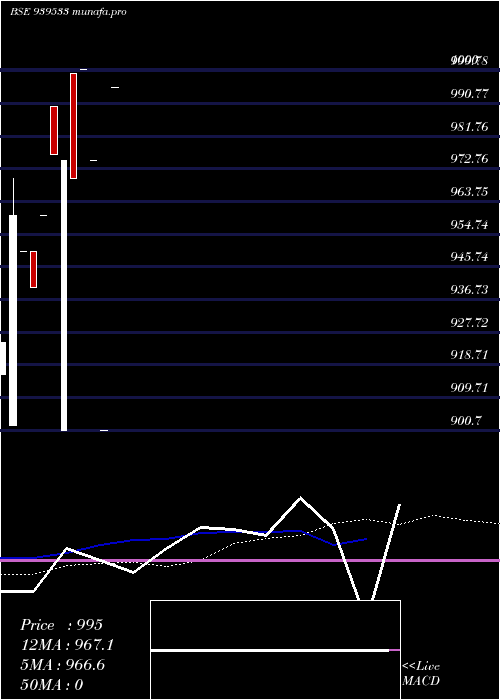Select the 945.74 price axis label
Viewport: 500px width, 700px height.
(x=469, y=257)
